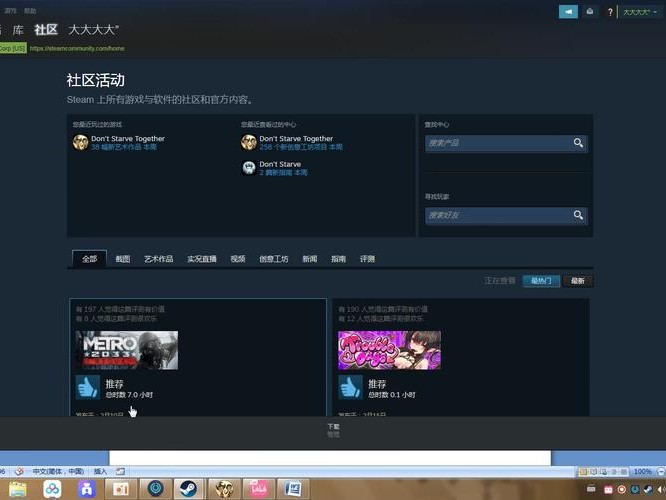Click the Don't Starve Together icon under recently played
Viewport: 666px width, 500px height.
pos(80,142)
